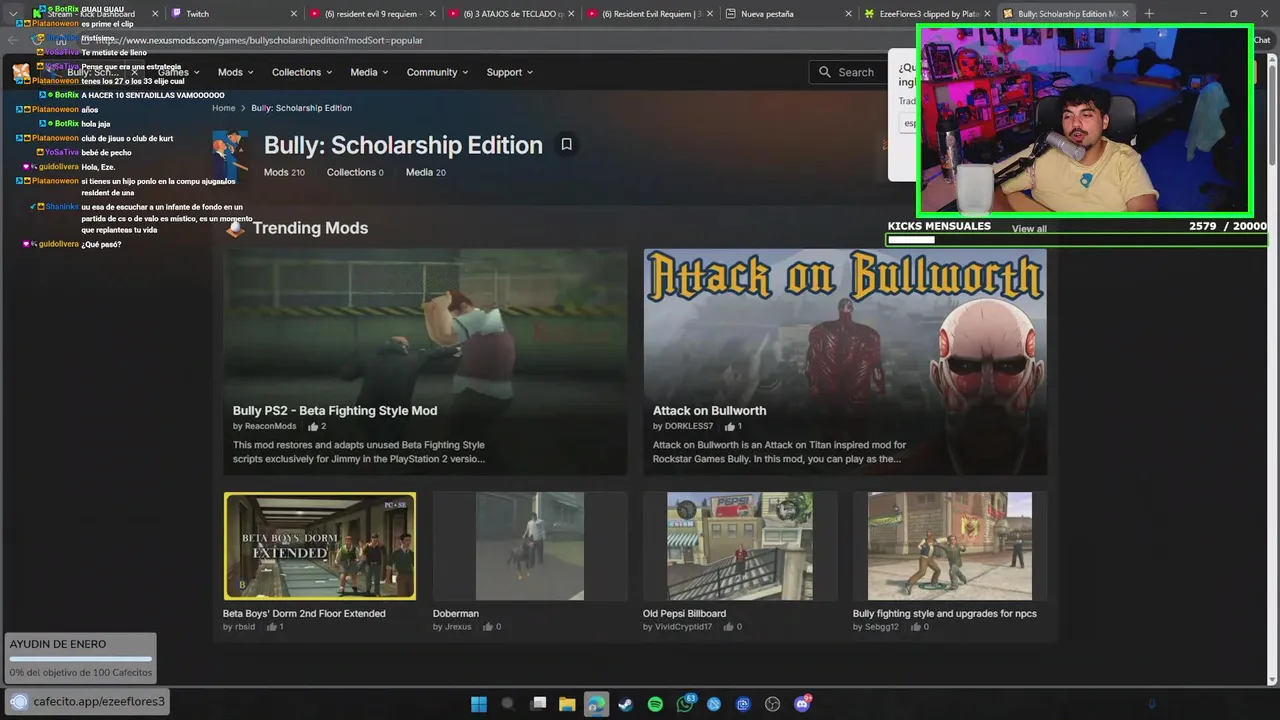1280x720 pixels.
Task: Click the Nexus Mods Search field
Action: (848, 72)
